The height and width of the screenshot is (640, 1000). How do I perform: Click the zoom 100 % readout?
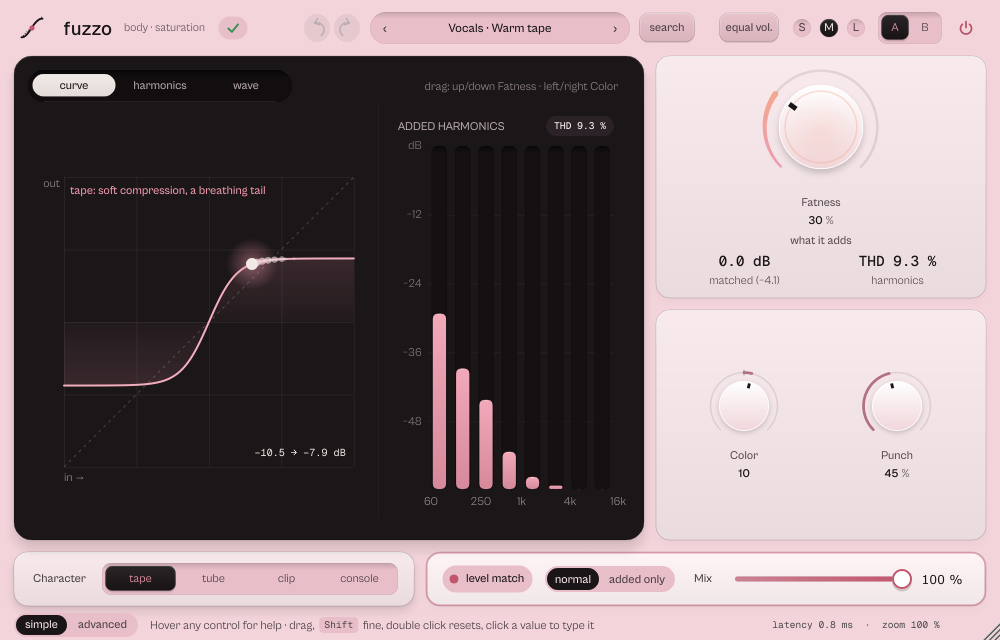tap(911, 625)
